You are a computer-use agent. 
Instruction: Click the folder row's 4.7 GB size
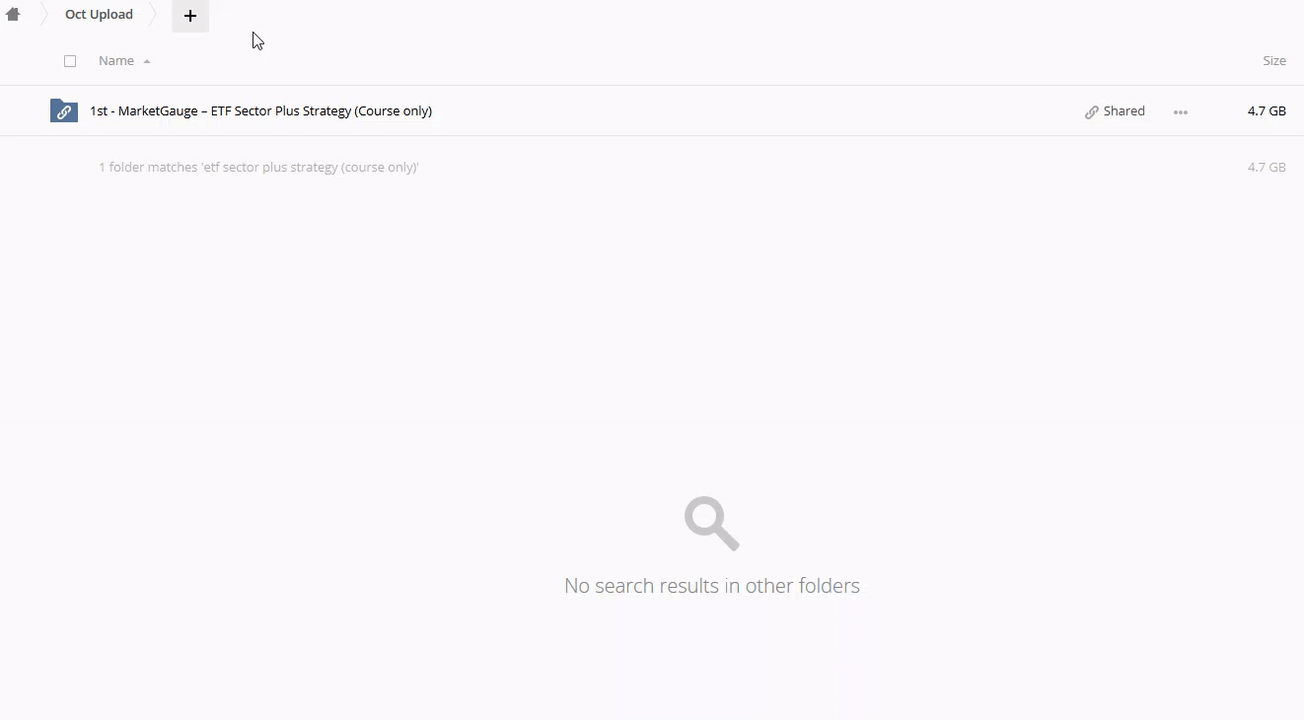coord(1266,111)
